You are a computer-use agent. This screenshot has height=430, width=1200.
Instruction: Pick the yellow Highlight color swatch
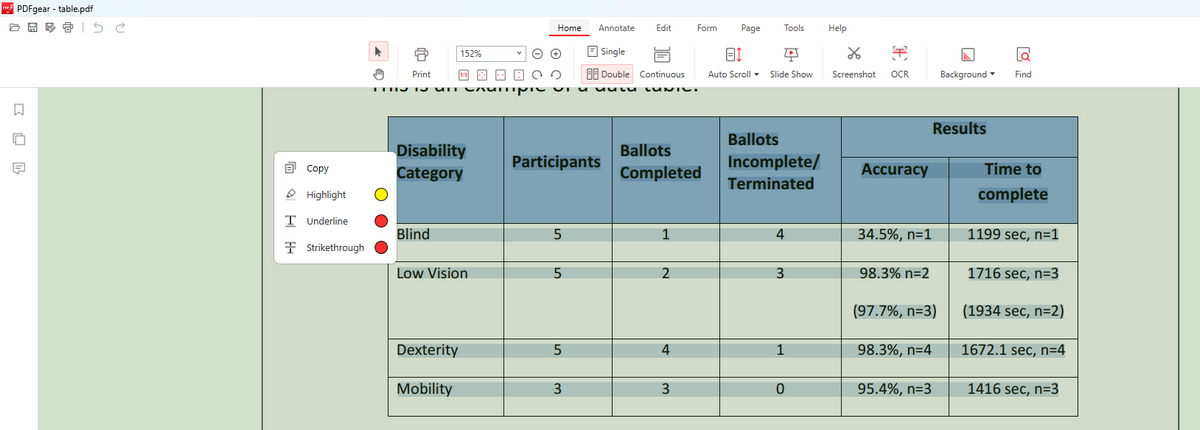(380, 195)
